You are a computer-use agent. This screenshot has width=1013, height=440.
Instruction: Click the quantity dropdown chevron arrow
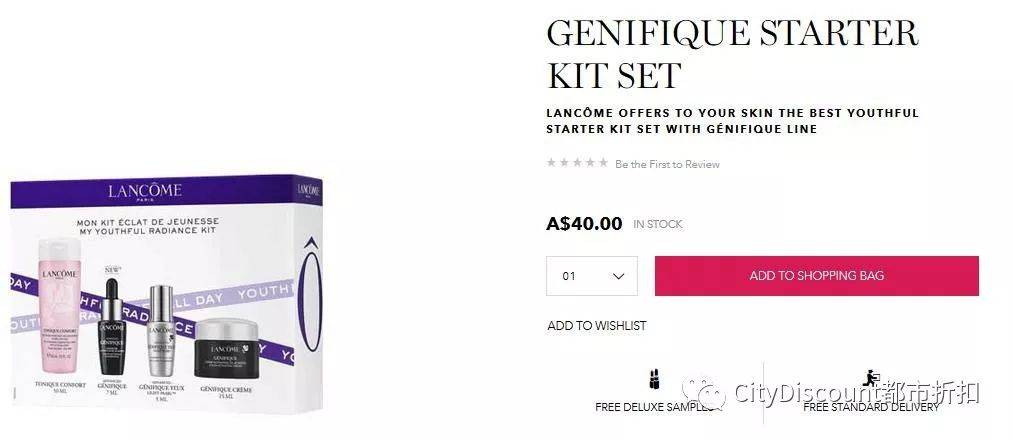click(x=618, y=276)
